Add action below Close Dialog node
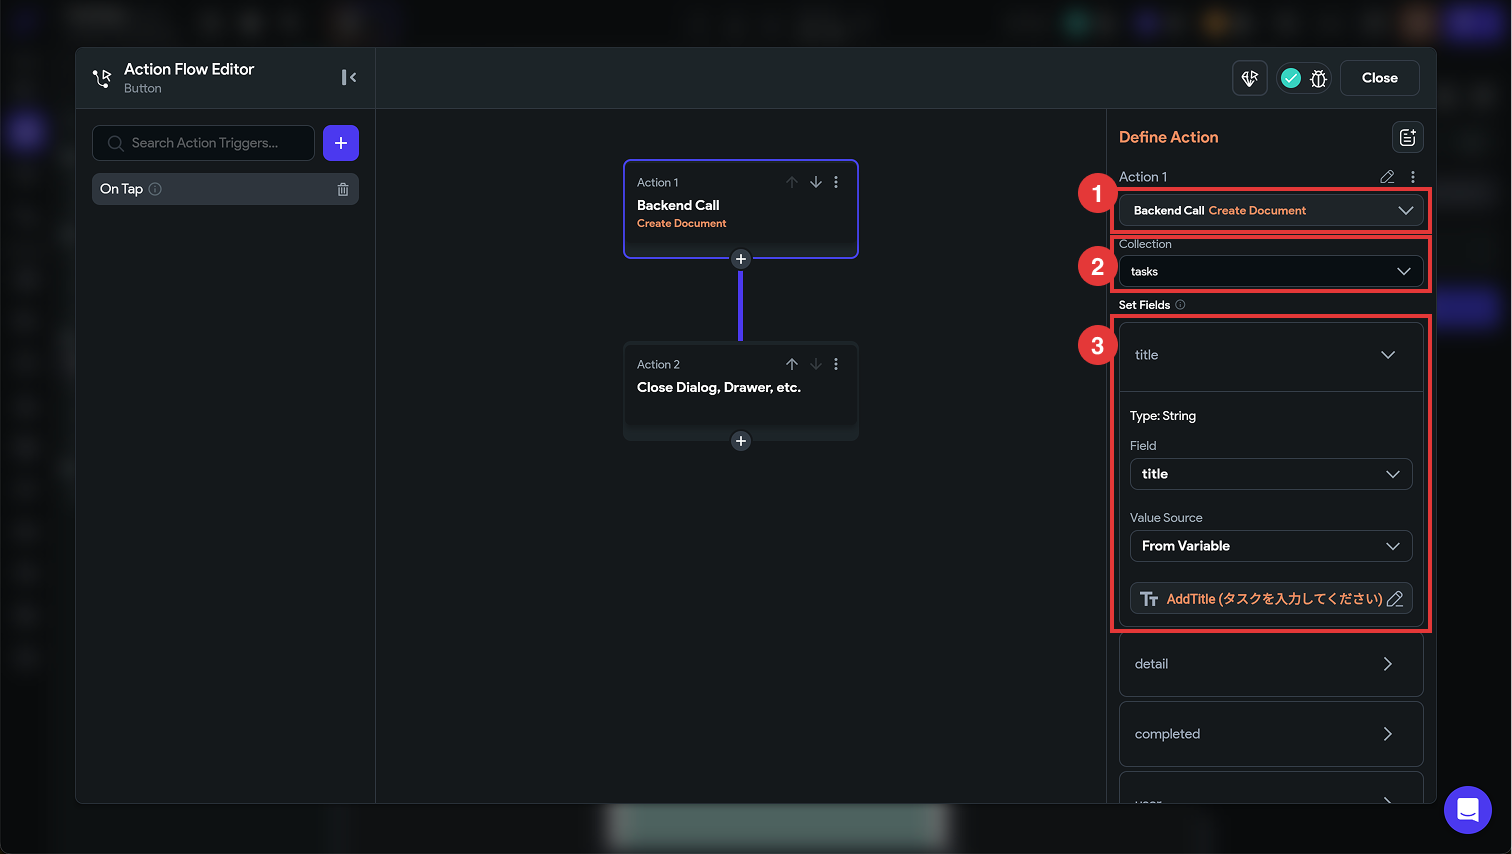The width and height of the screenshot is (1512, 854). [x=741, y=441]
